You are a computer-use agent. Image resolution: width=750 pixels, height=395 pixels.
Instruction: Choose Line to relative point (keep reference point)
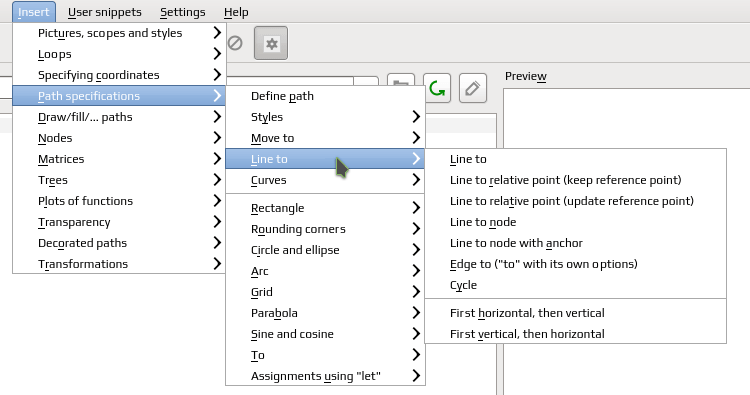pyautogui.click(x=575, y=180)
